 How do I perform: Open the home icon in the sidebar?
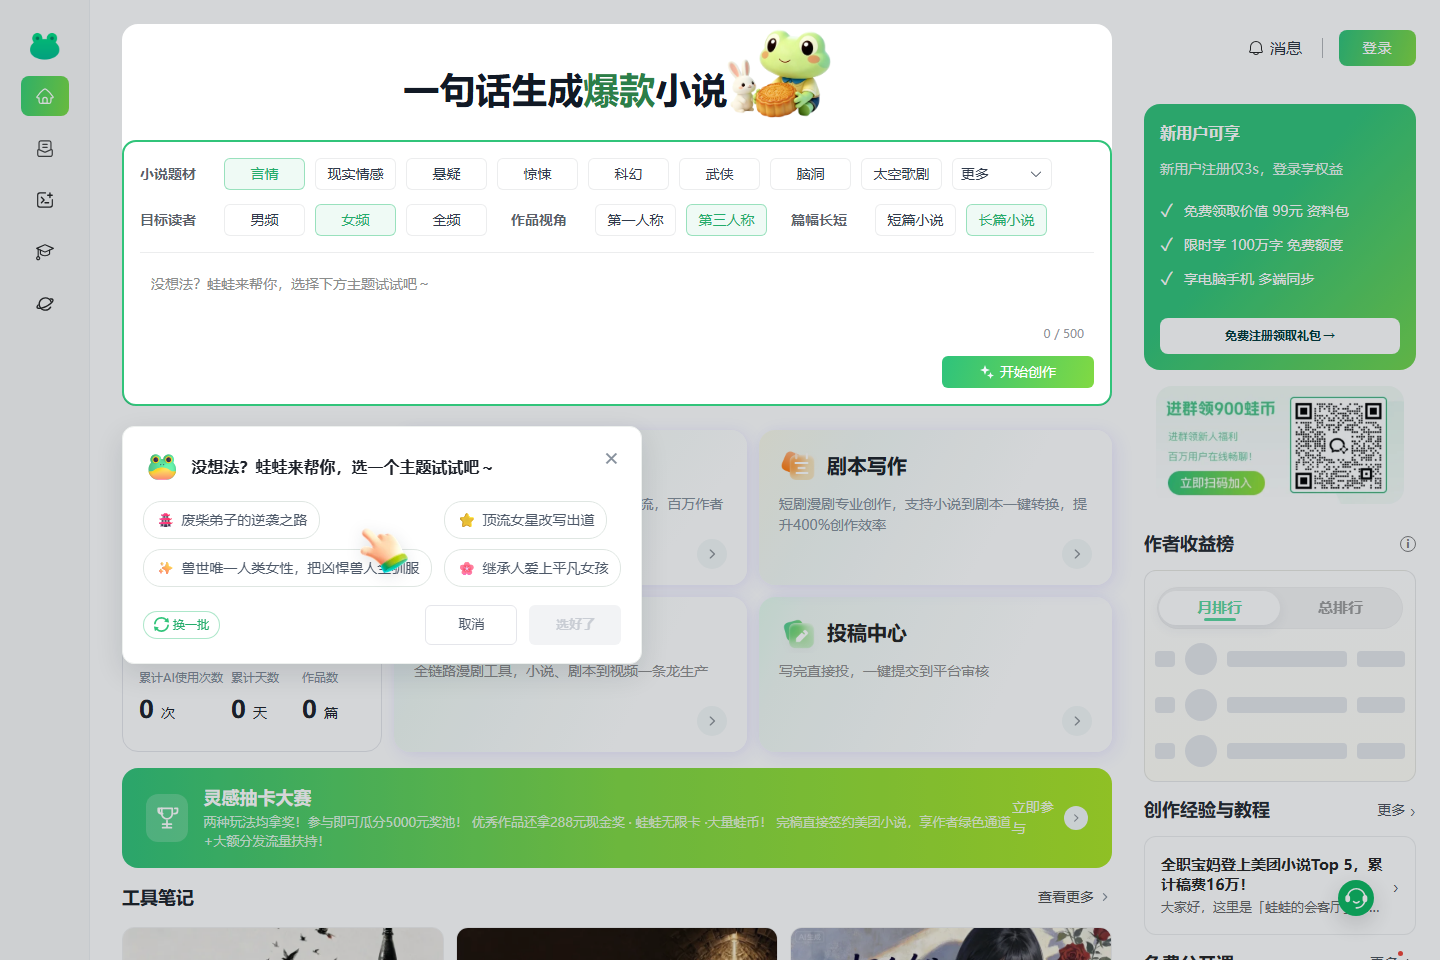pyautogui.click(x=45, y=96)
